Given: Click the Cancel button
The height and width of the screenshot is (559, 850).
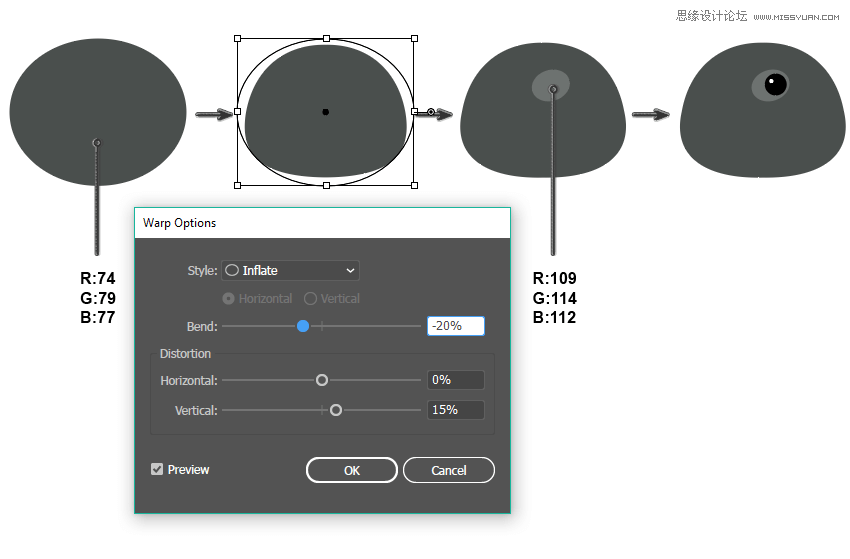Looking at the screenshot, I should (x=449, y=470).
